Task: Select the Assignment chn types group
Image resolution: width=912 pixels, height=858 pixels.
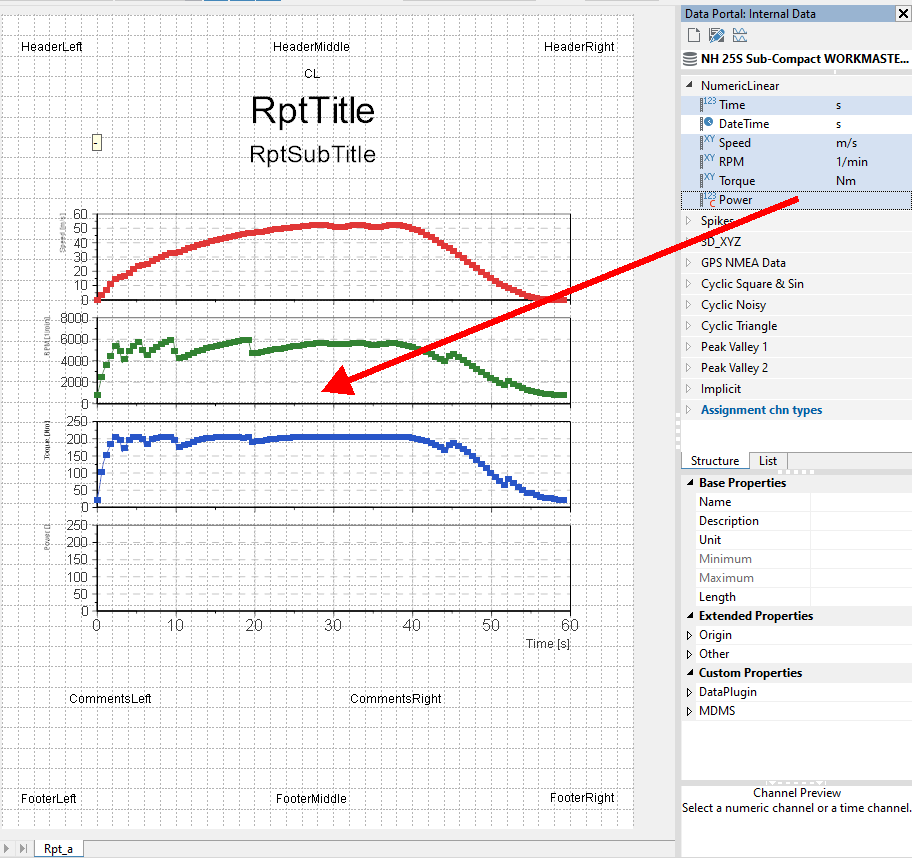Action: 761,410
